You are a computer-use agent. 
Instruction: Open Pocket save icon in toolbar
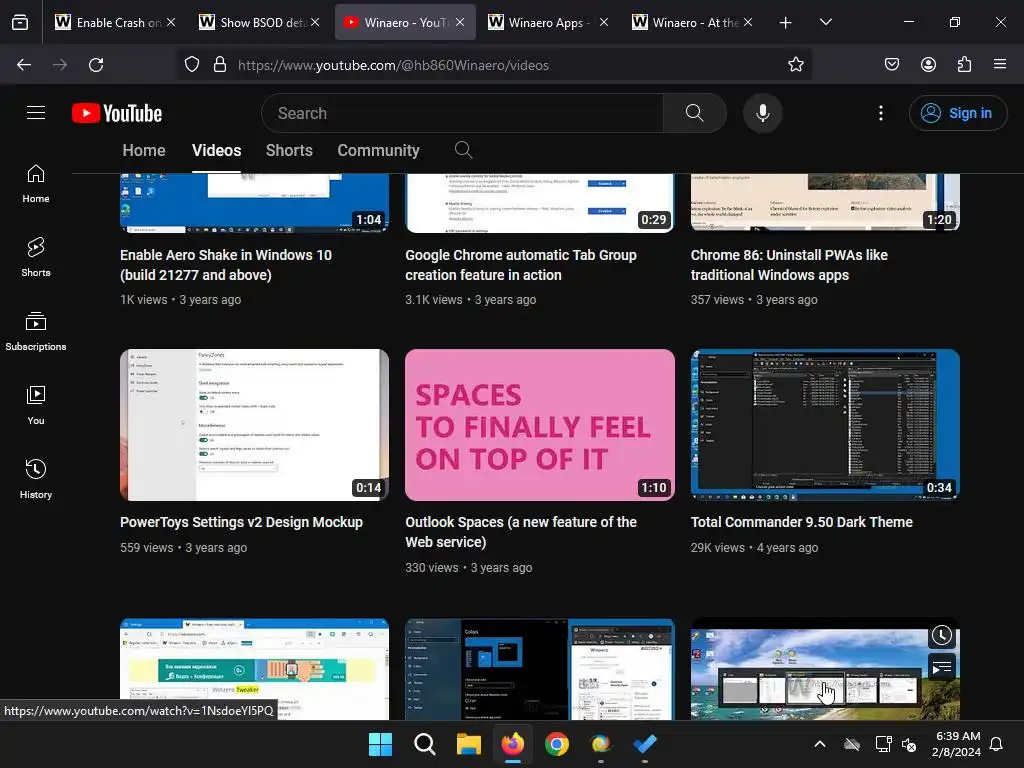pyautogui.click(x=891, y=65)
